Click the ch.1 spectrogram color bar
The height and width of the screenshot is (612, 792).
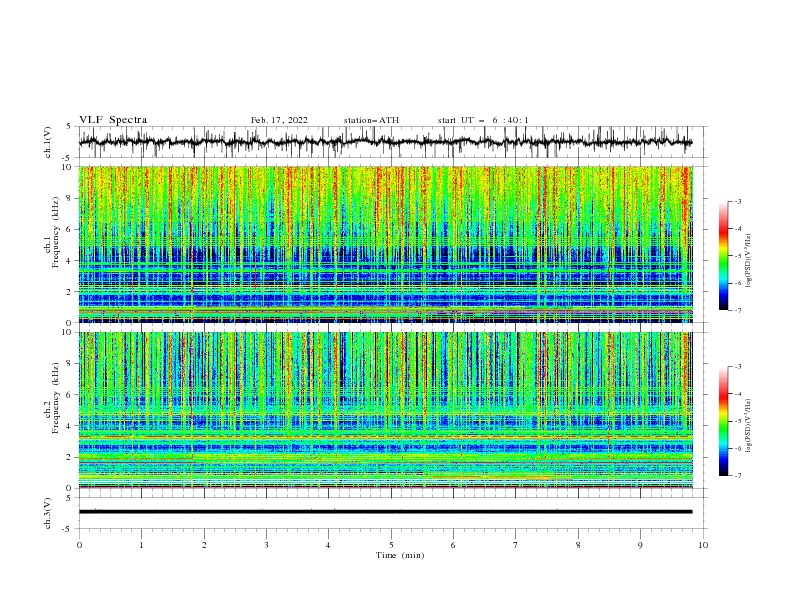click(723, 256)
